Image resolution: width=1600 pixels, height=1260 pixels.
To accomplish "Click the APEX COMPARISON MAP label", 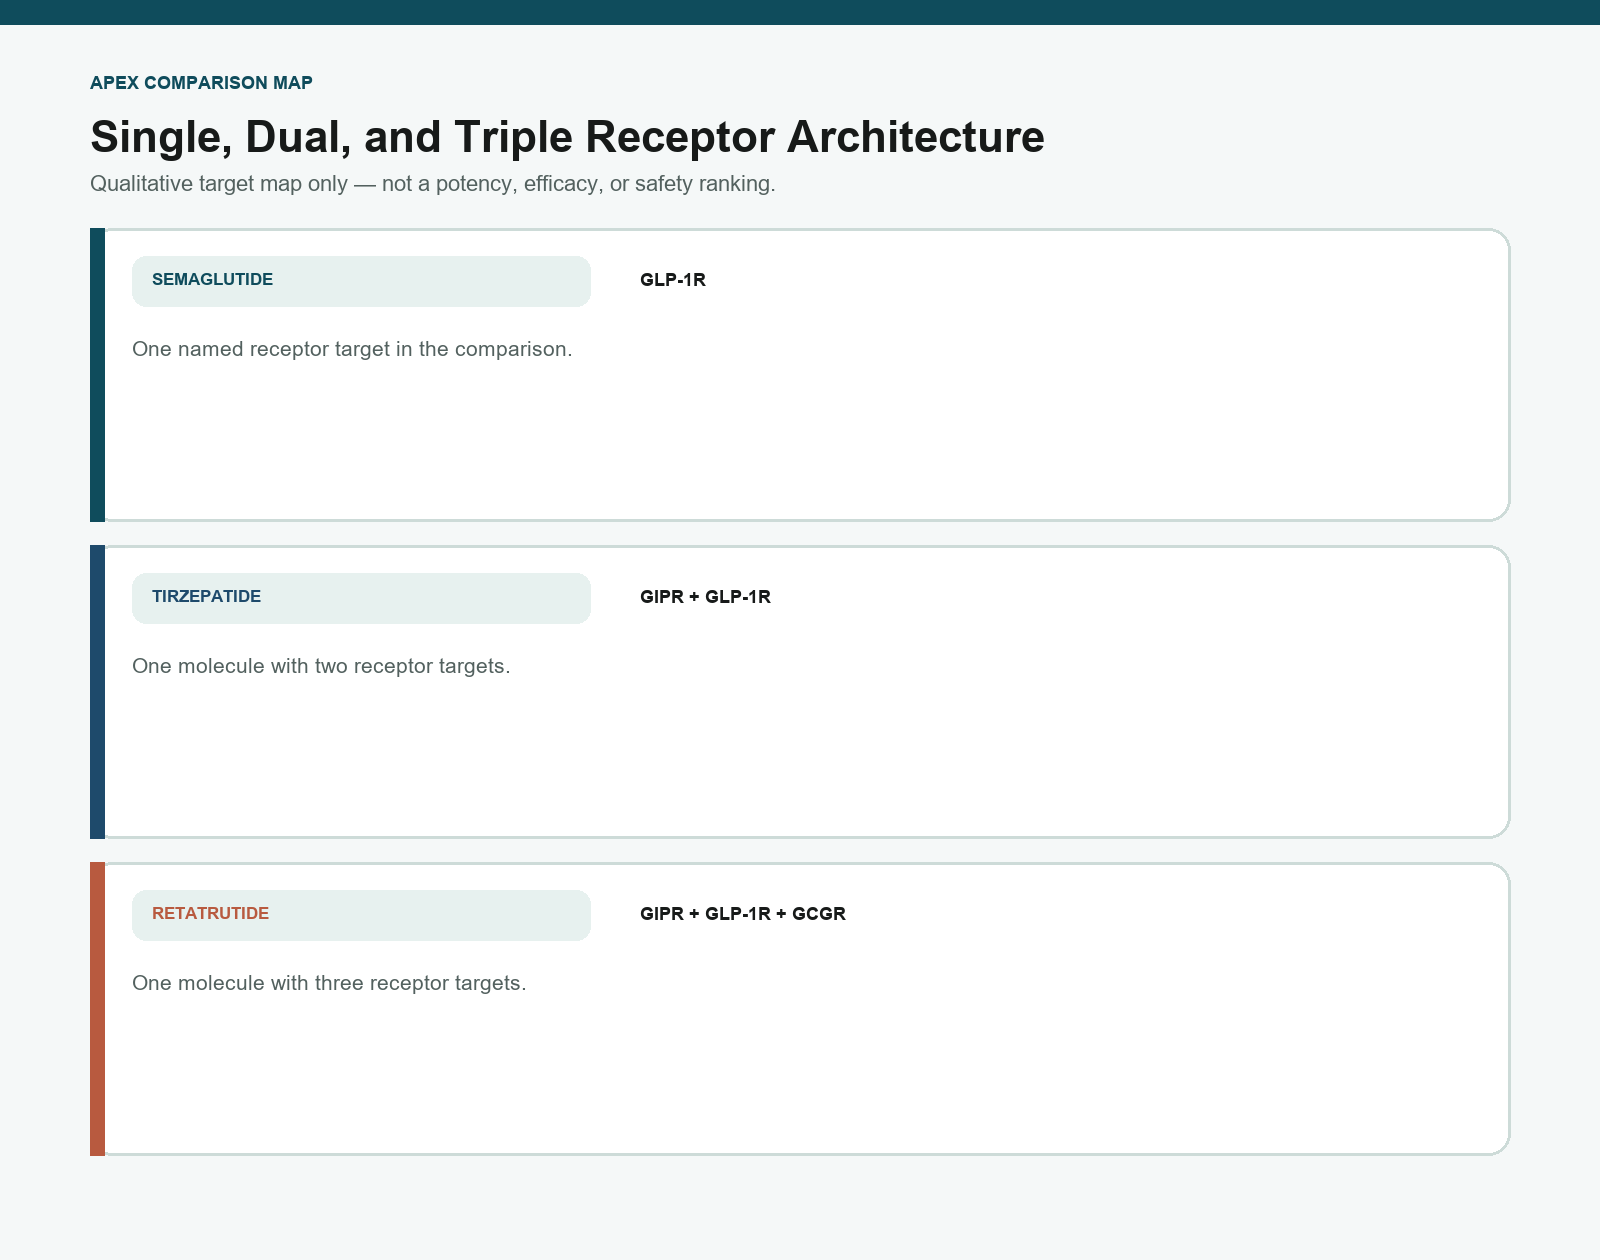I will (201, 83).
